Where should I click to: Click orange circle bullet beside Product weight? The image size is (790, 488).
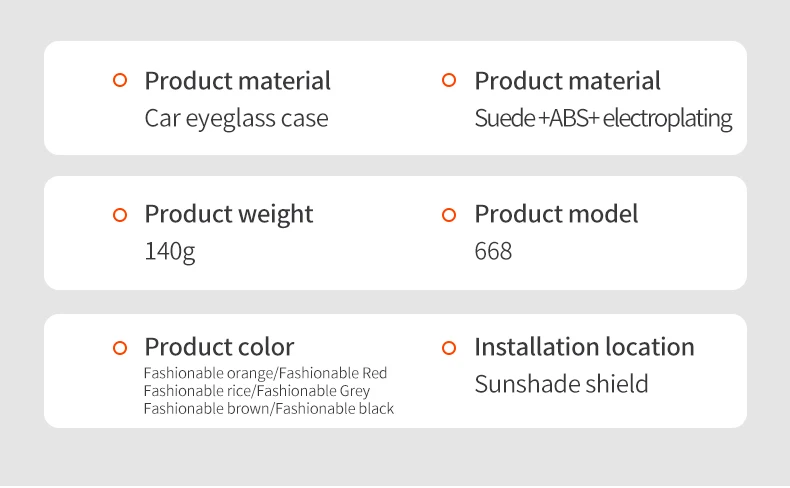pyautogui.click(x=120, y=215)
